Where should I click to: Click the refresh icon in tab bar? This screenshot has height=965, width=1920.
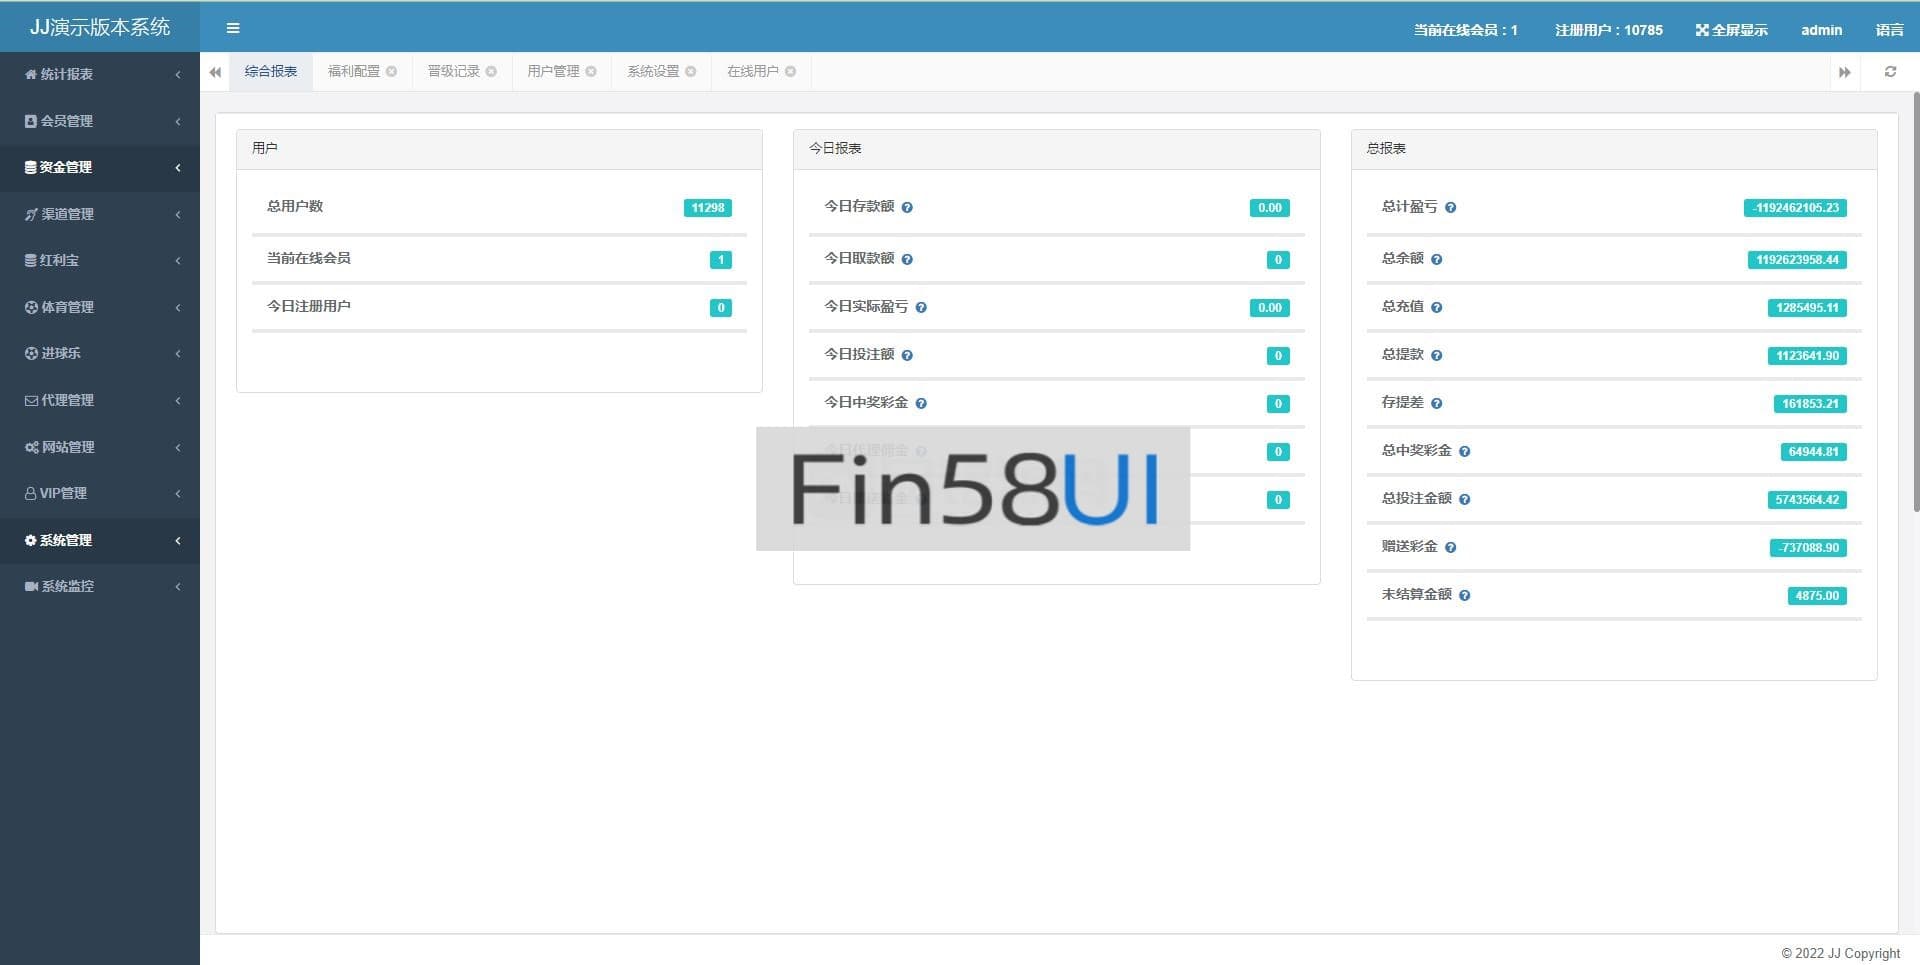pyautogui.click(x=1890, y=72)
